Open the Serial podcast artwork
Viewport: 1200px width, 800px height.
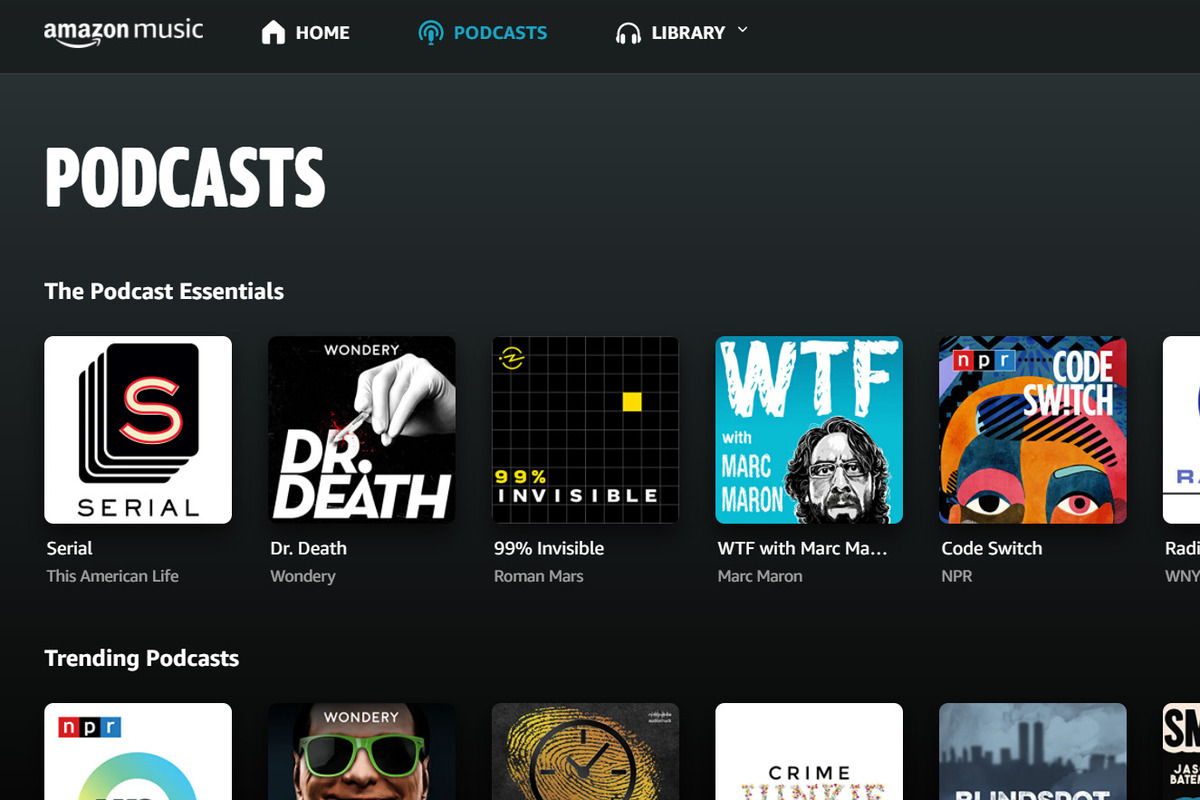click(x=138, y=429)
